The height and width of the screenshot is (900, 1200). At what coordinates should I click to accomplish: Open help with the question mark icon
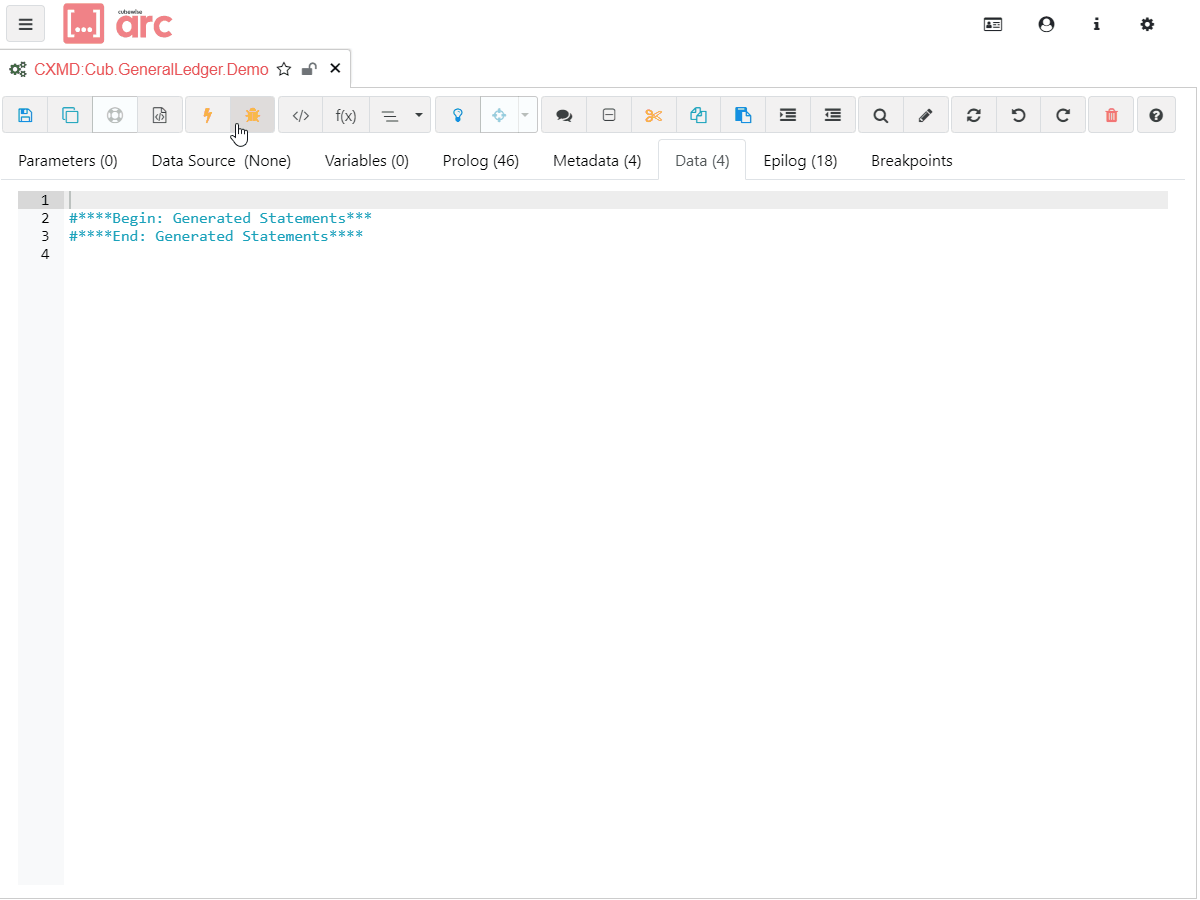[x=1156, y=115]
